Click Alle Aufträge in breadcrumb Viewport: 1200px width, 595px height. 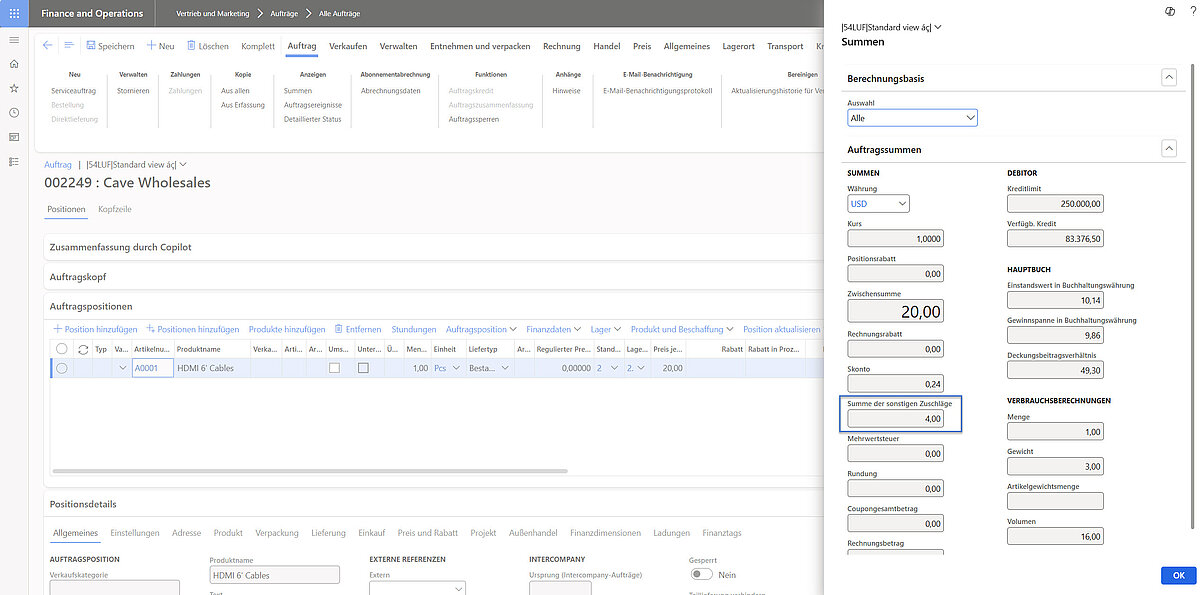pyautogui.click(x=339, y=13)
